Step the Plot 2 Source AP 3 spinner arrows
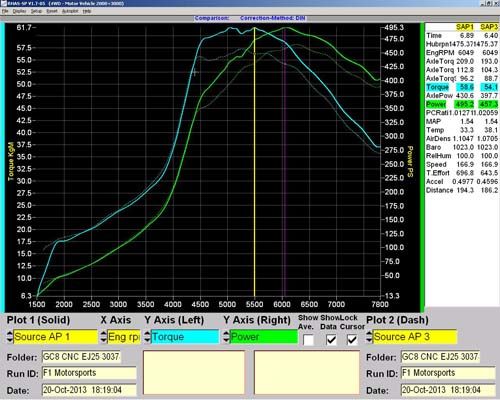The image size is (500, 400). click(369, 337)
